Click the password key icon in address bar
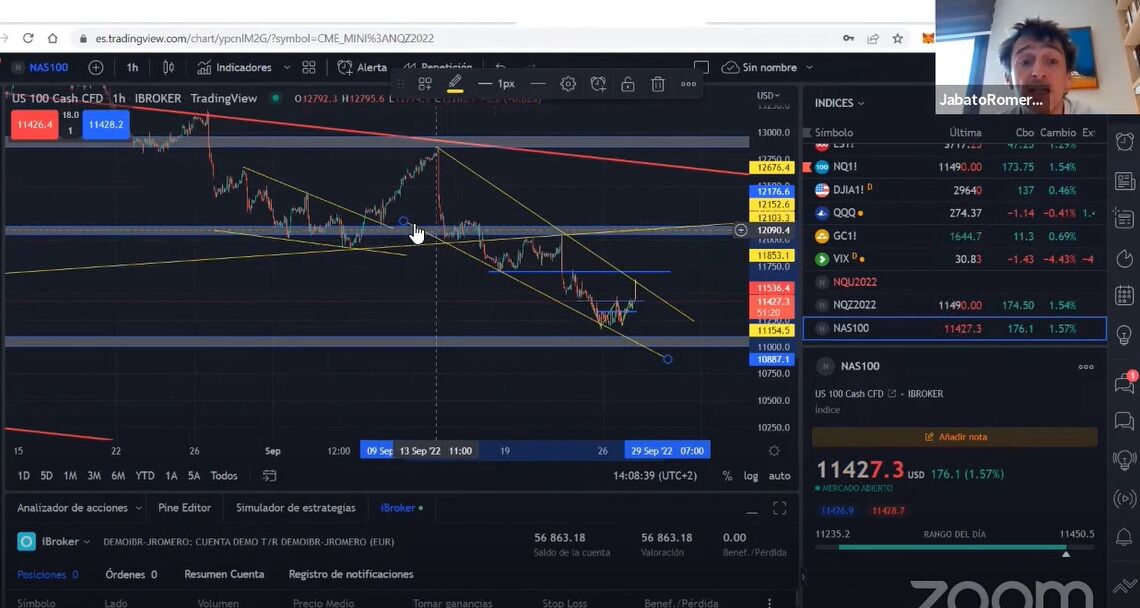 click(x=848, y=39)
